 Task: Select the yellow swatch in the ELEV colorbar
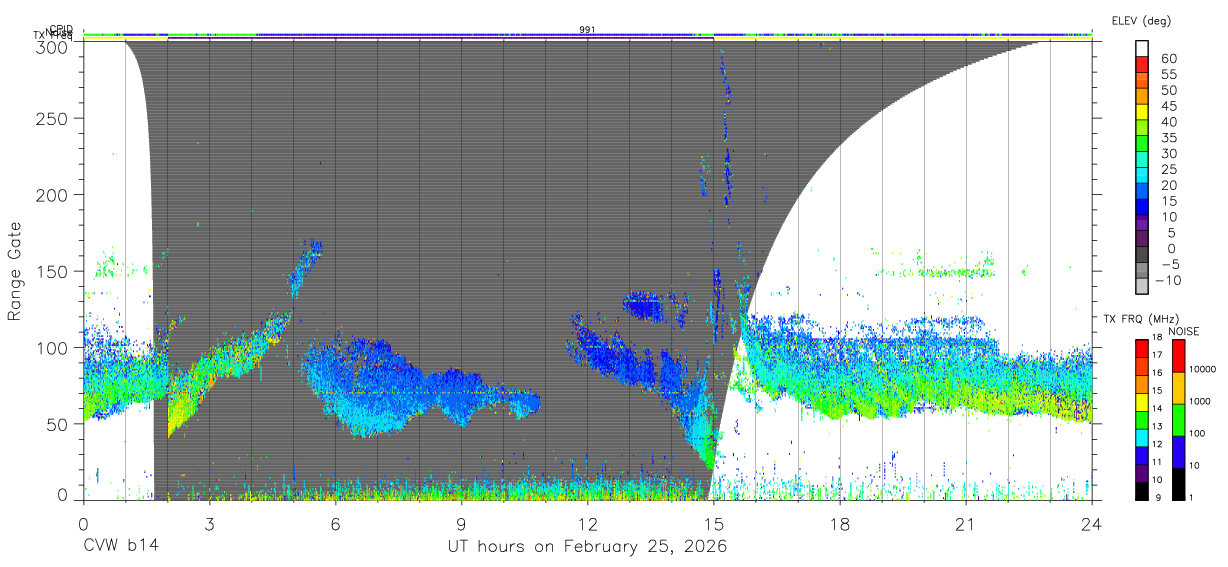1143,112
